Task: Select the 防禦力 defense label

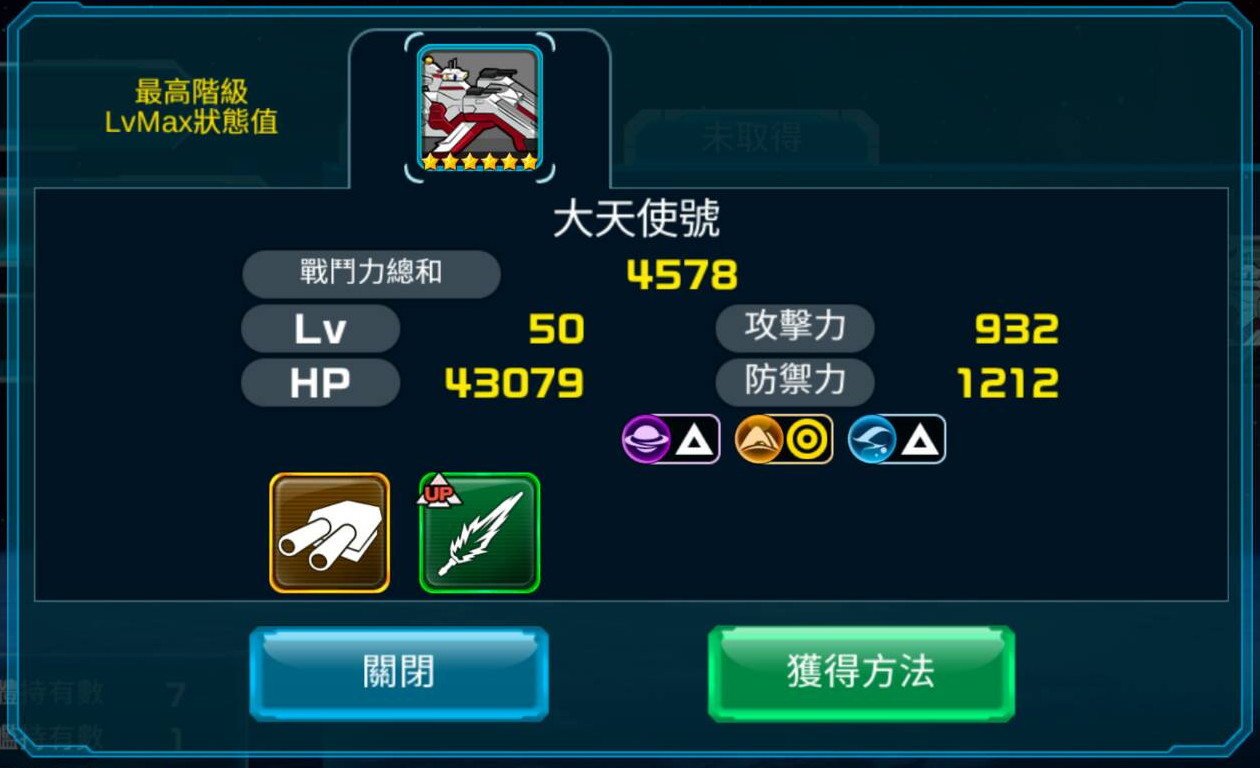Action: click(x=795, y=382)
